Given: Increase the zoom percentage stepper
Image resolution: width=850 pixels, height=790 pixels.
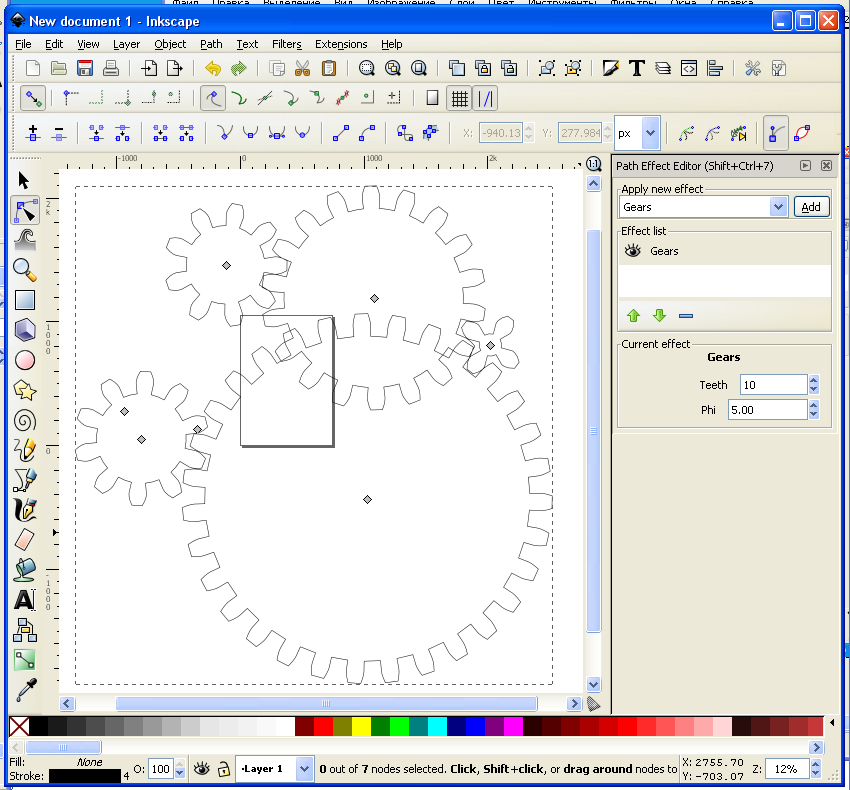Looking at the screenshot, I should click(x=815, y=764).
